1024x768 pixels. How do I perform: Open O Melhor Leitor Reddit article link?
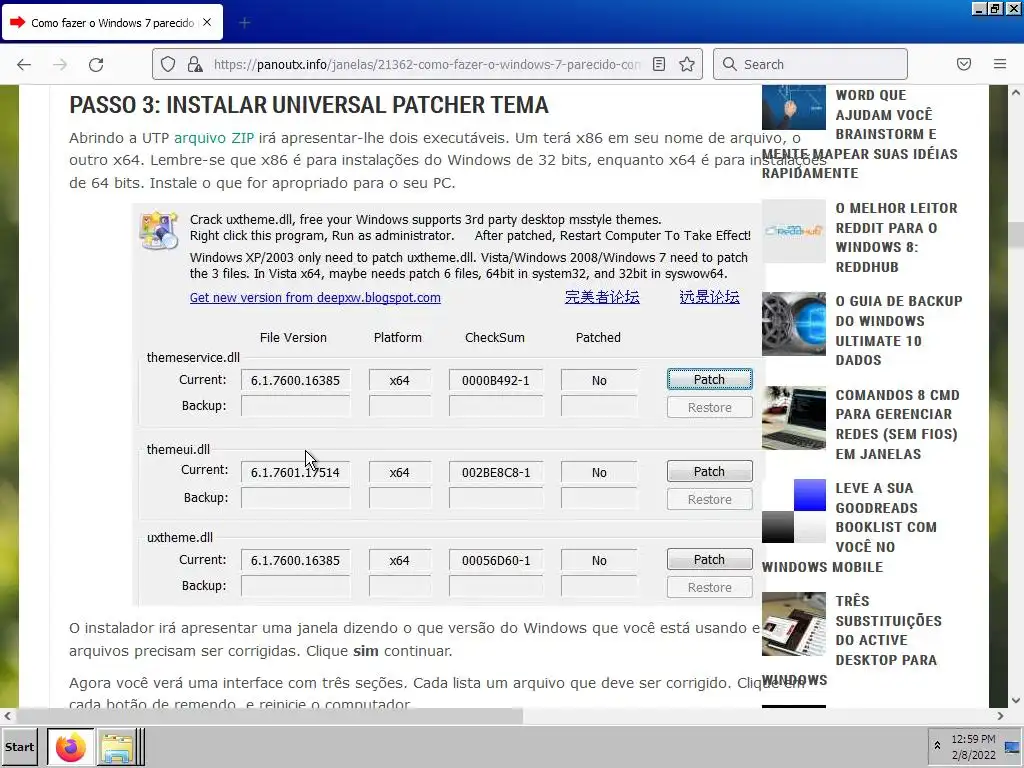(896, 238)
